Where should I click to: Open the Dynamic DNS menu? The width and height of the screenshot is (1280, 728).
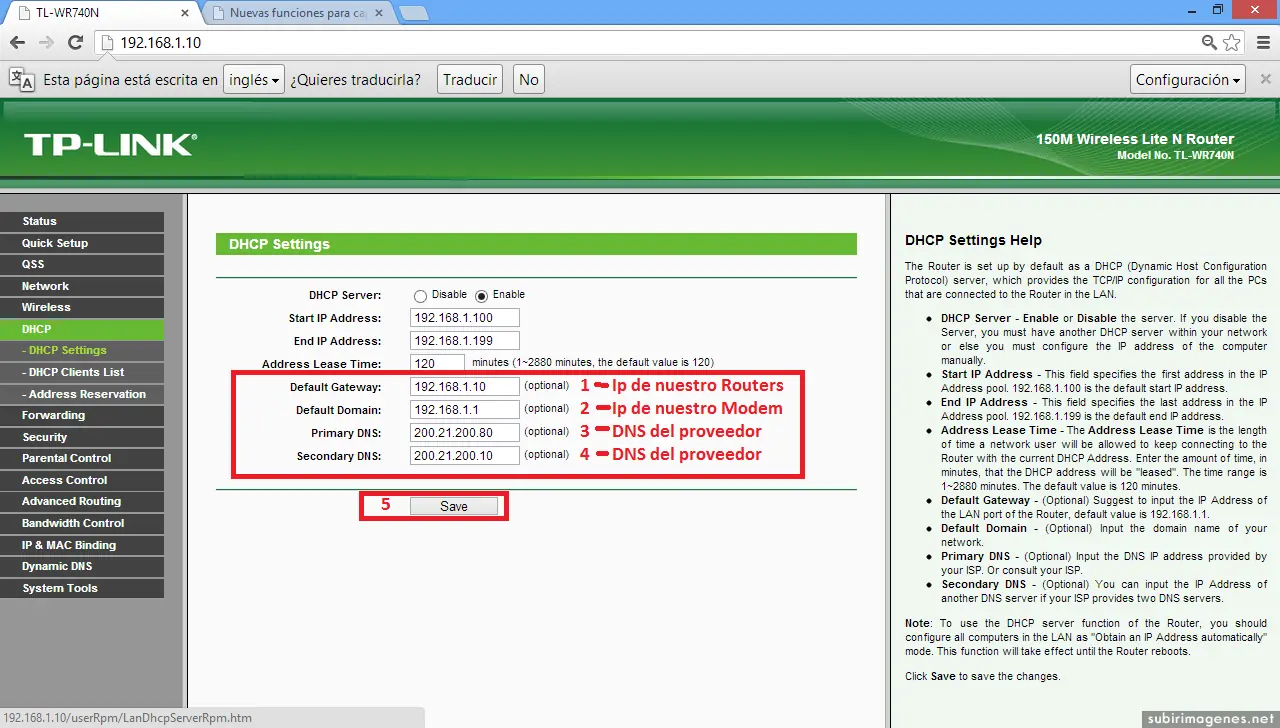pos(82,566)
